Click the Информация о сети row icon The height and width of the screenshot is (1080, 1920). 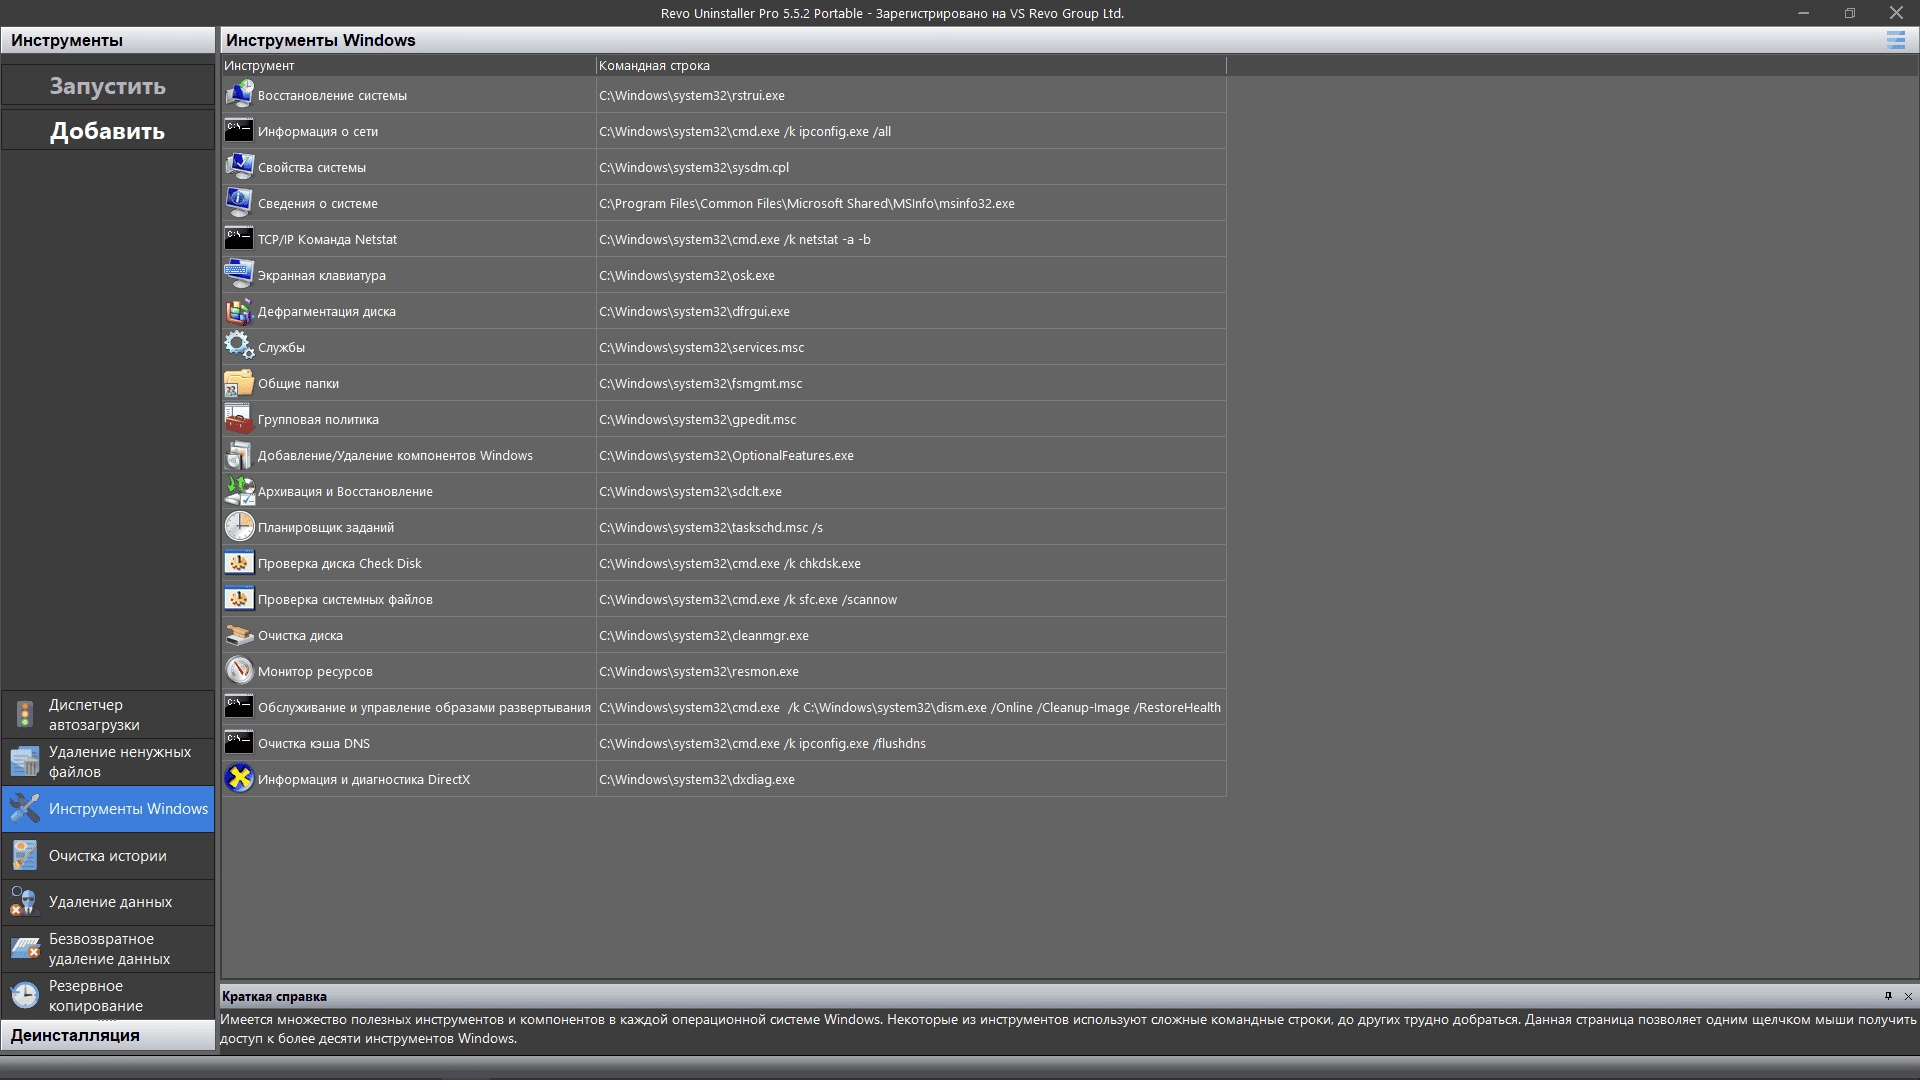(239, 131)
